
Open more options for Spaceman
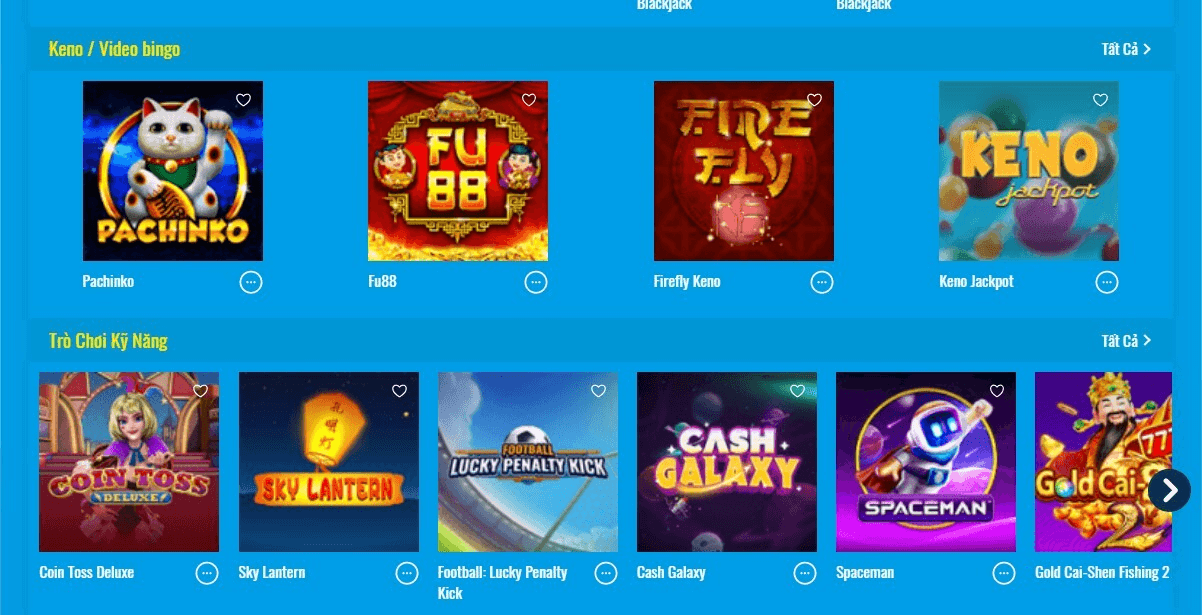(1004, 573)
